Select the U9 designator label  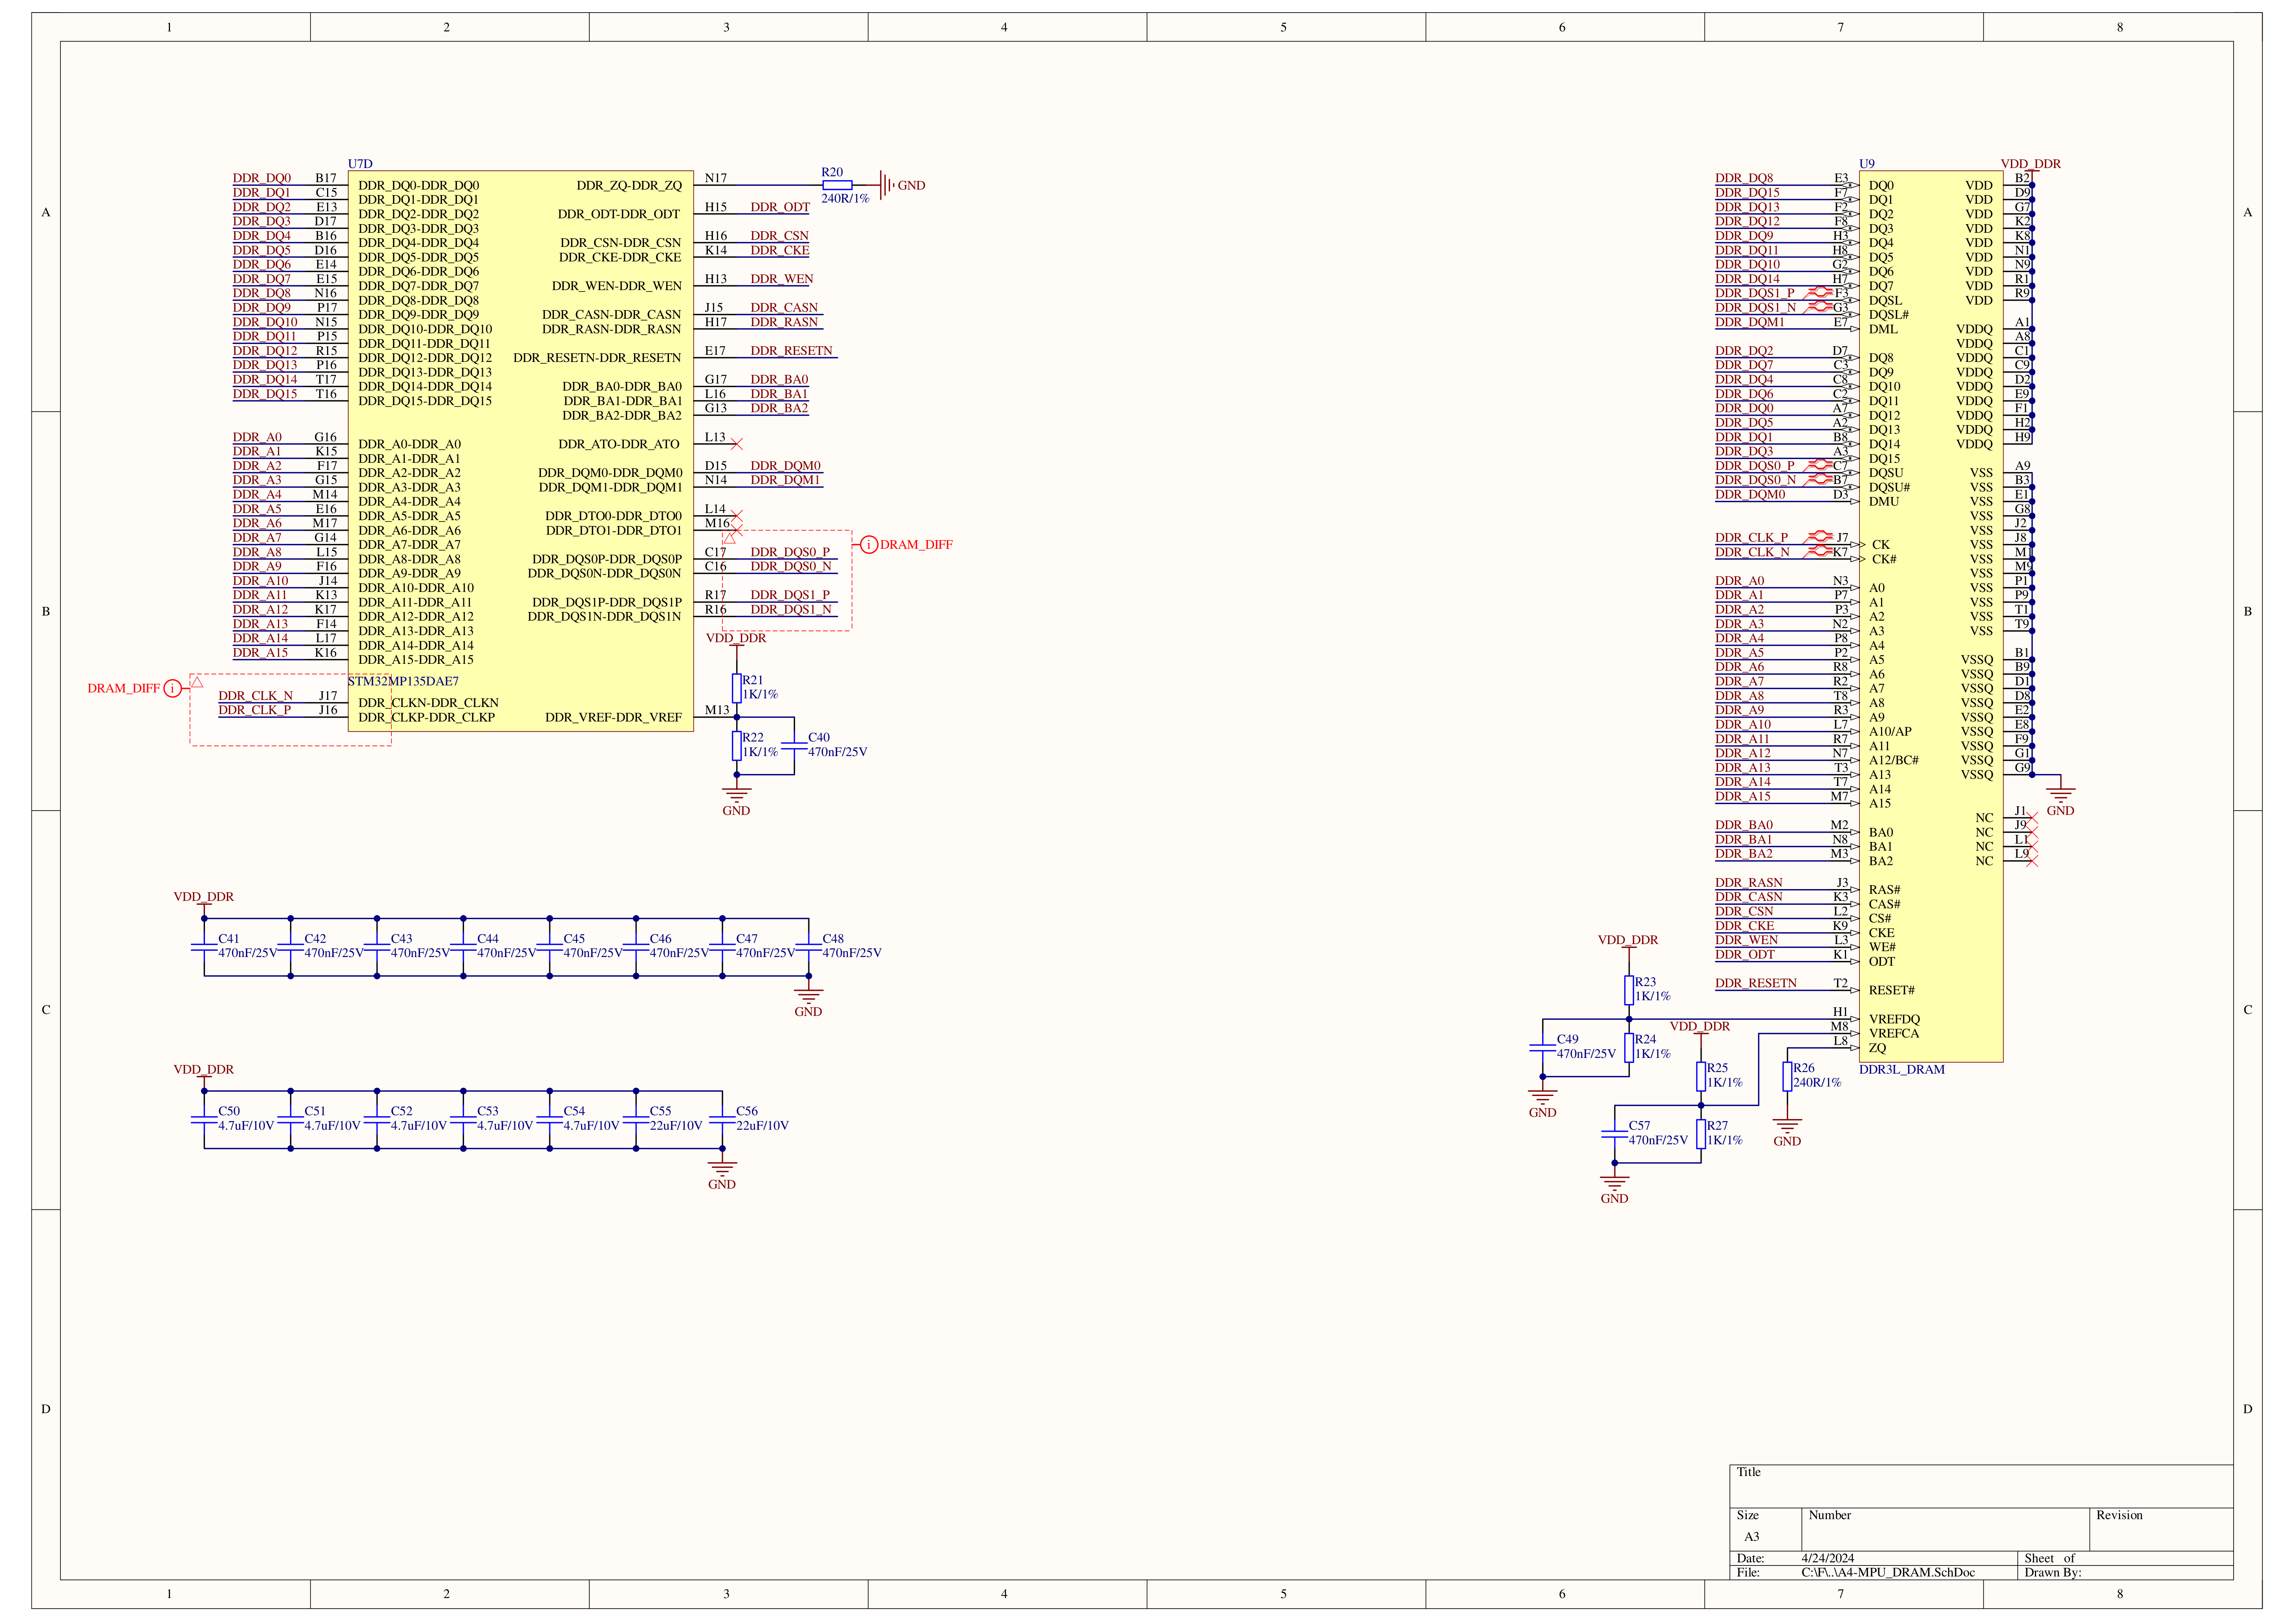[1867, 164]
